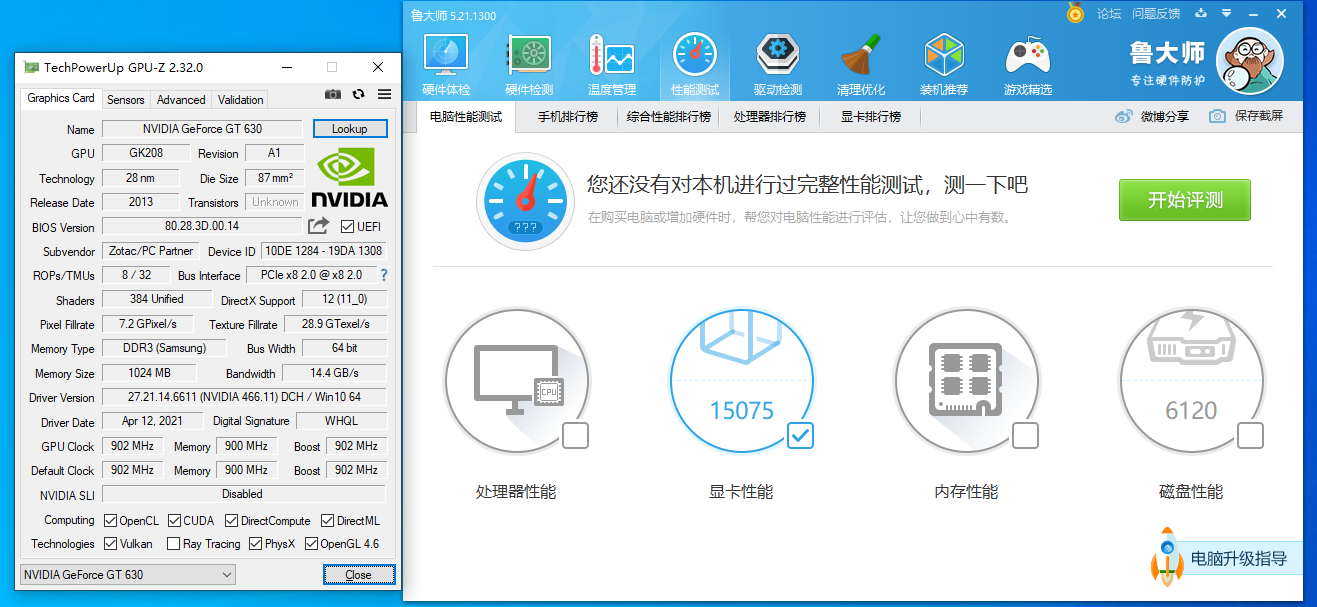Screen dimensions: 1317x607
Task: Click the disk performance score 6120 circle
Action: coord(1191,381)
